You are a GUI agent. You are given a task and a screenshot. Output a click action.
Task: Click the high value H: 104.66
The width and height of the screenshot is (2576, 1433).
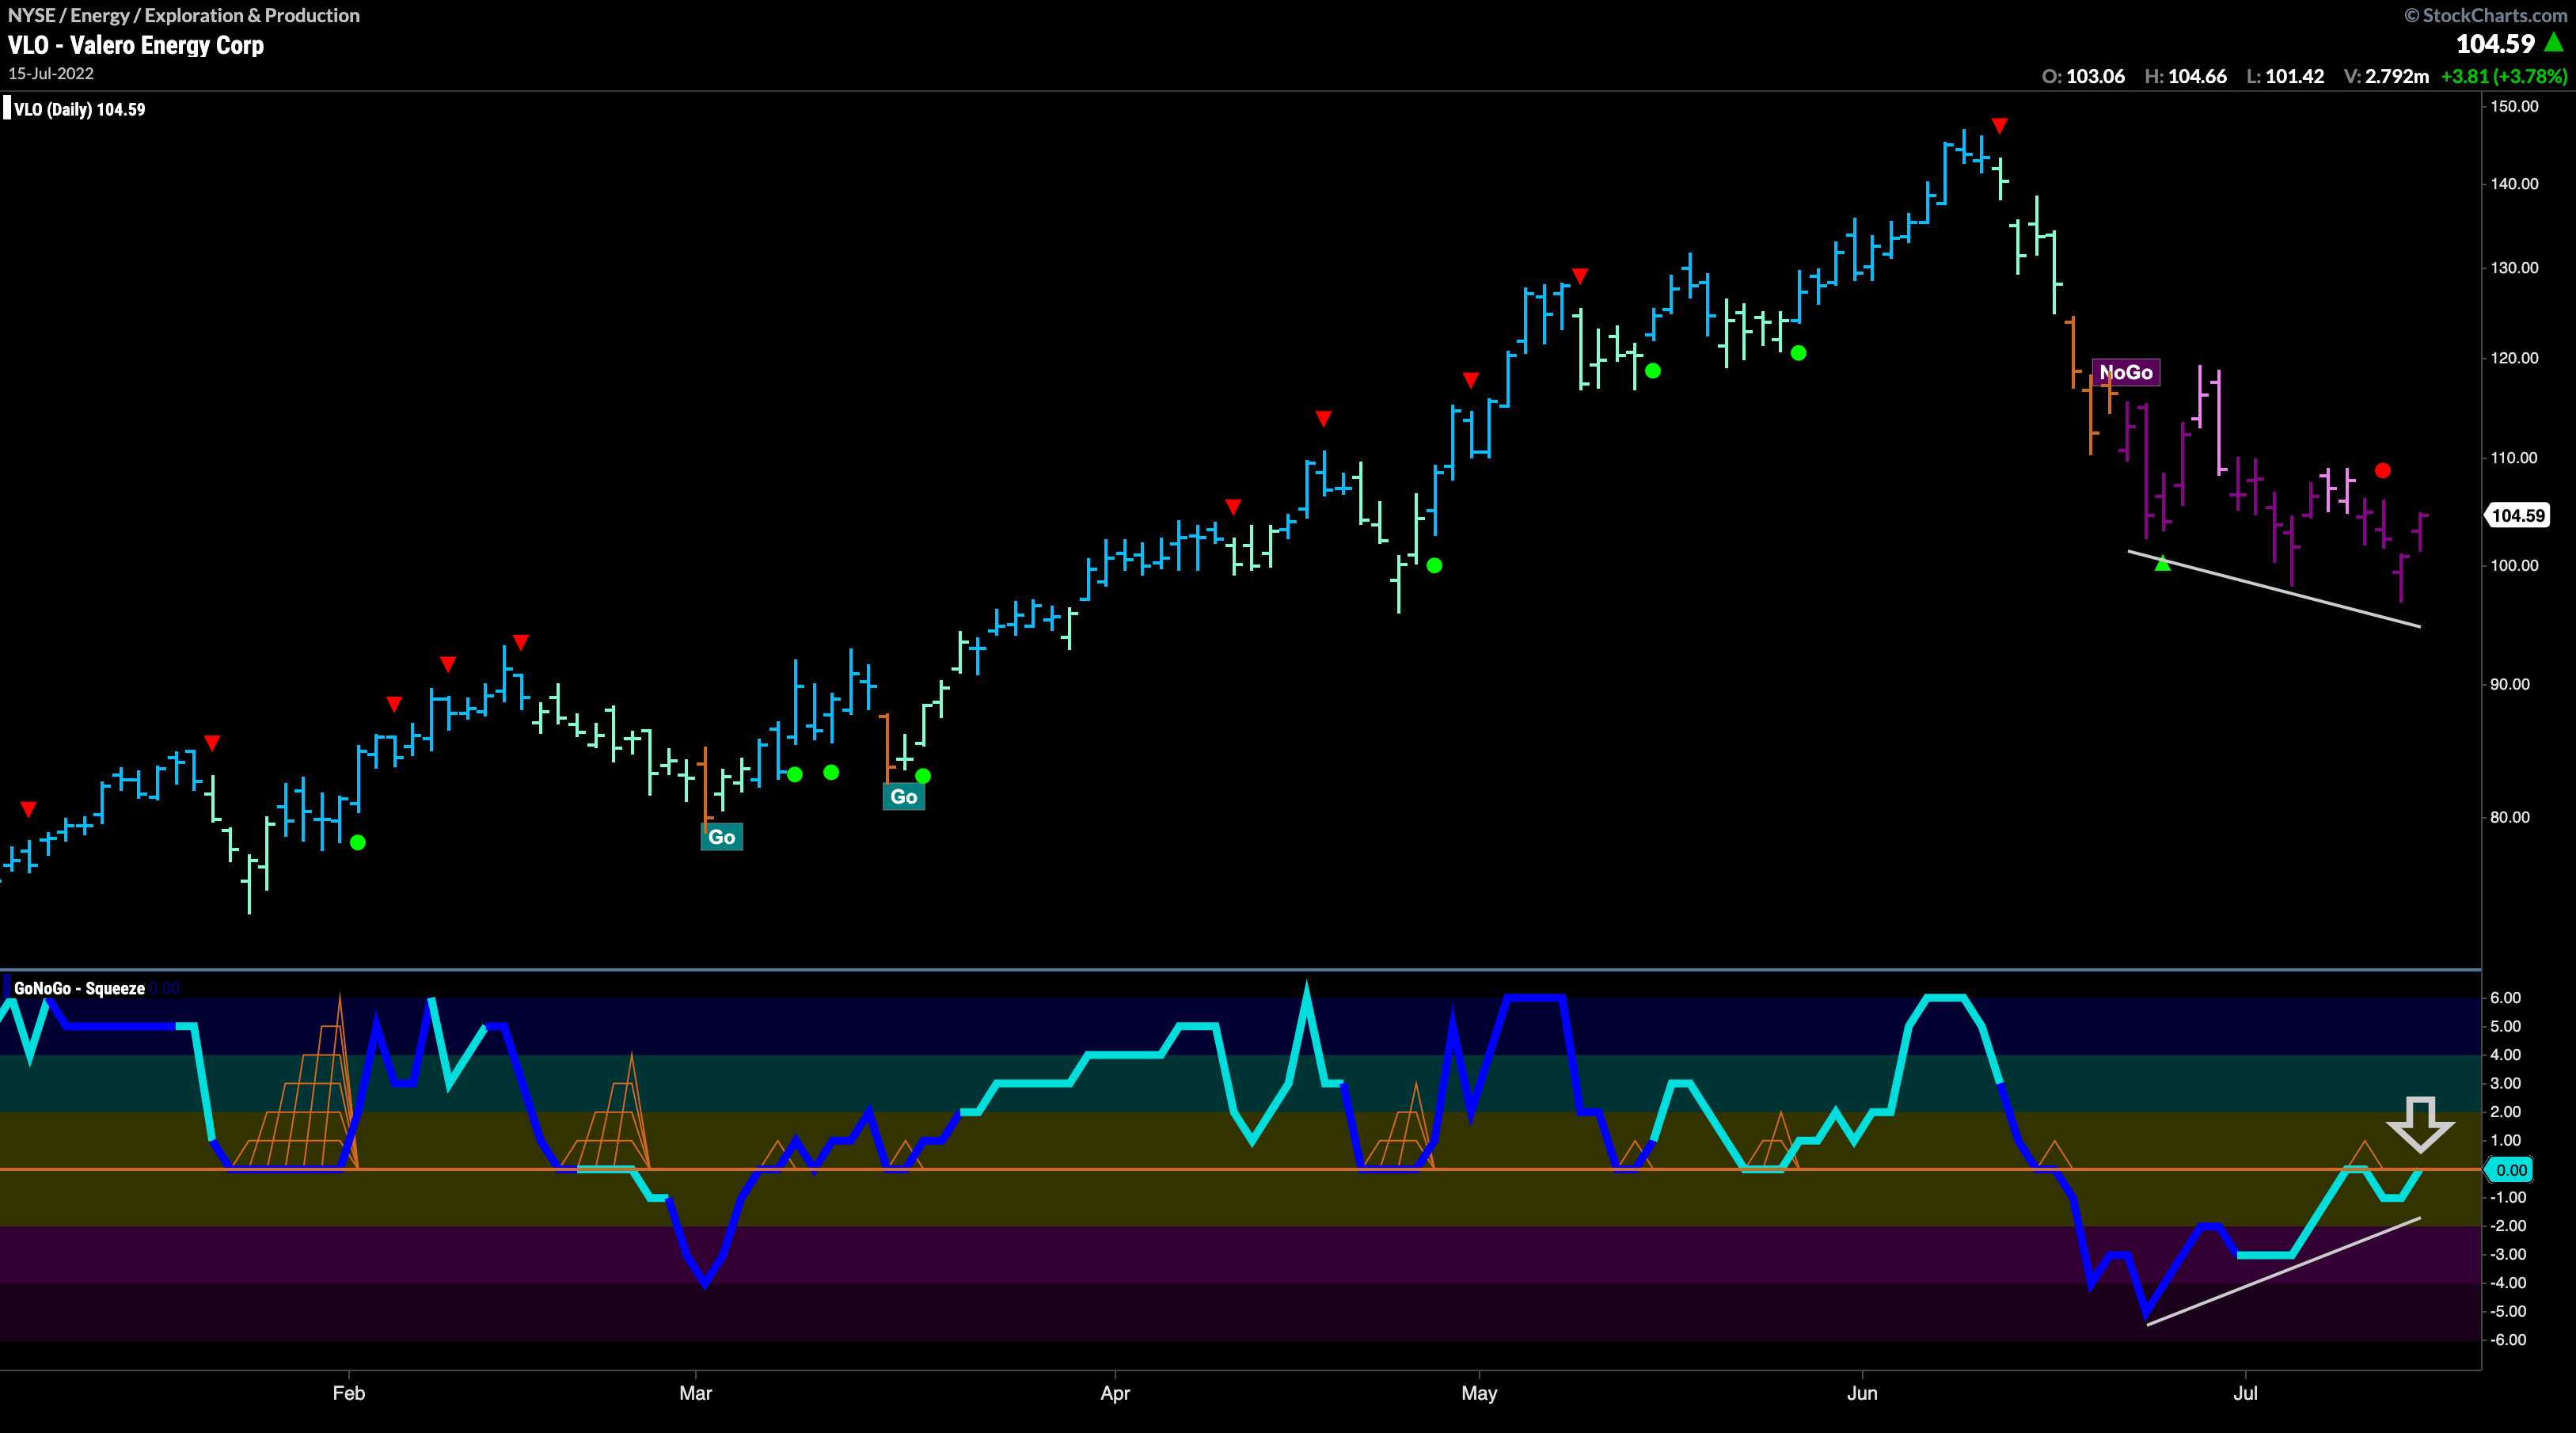[x=2186, y=76]
